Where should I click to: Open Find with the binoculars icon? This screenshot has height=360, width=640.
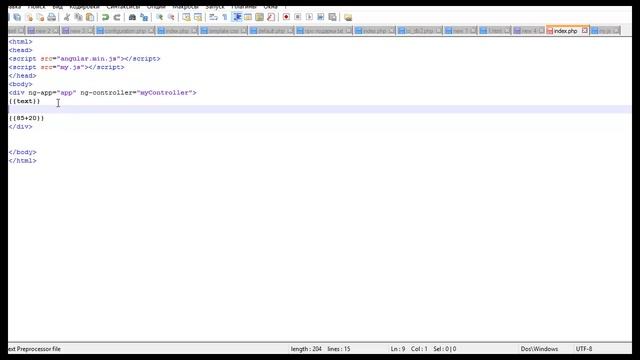[132, 17]
